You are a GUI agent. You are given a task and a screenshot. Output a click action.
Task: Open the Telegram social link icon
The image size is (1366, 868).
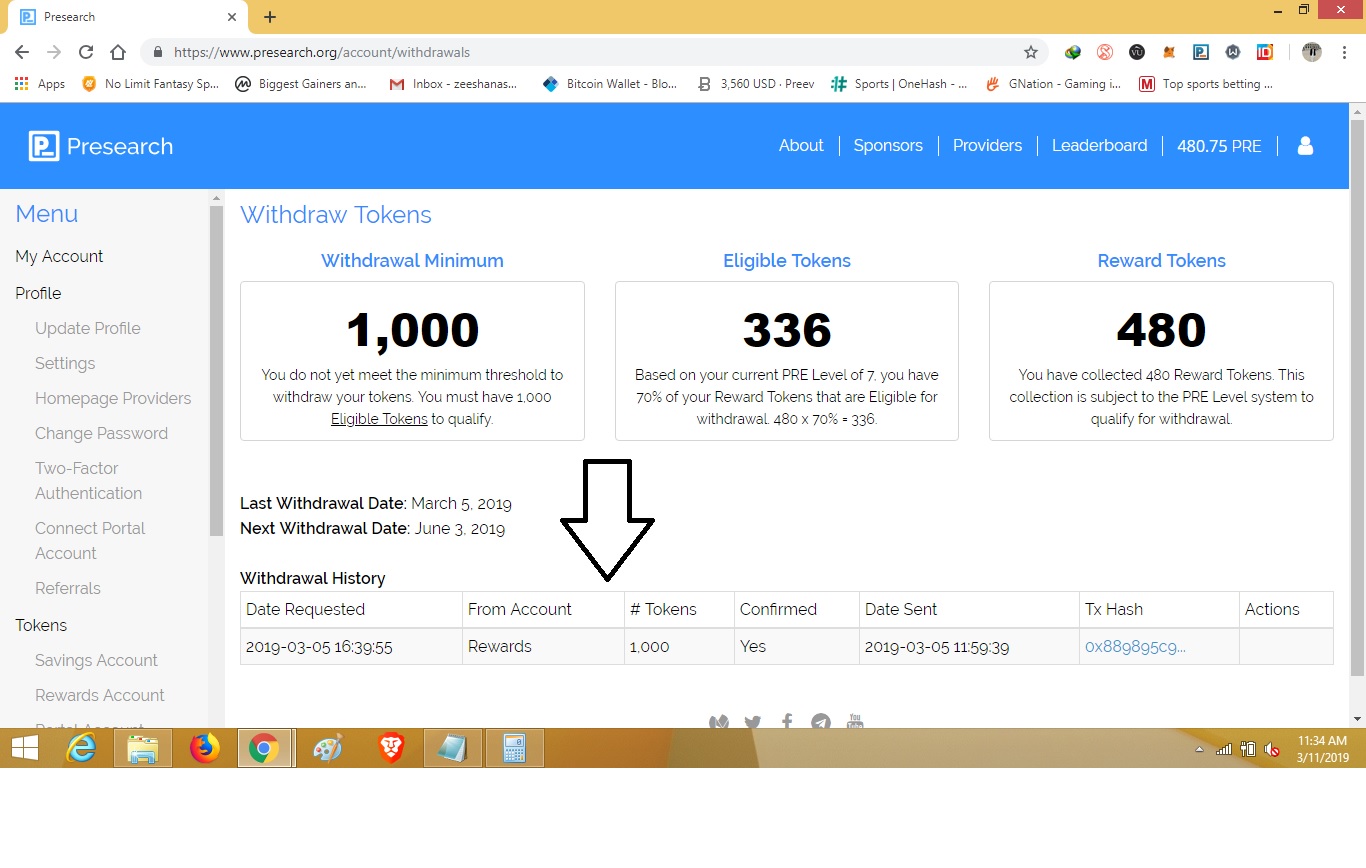click(821, 721)
